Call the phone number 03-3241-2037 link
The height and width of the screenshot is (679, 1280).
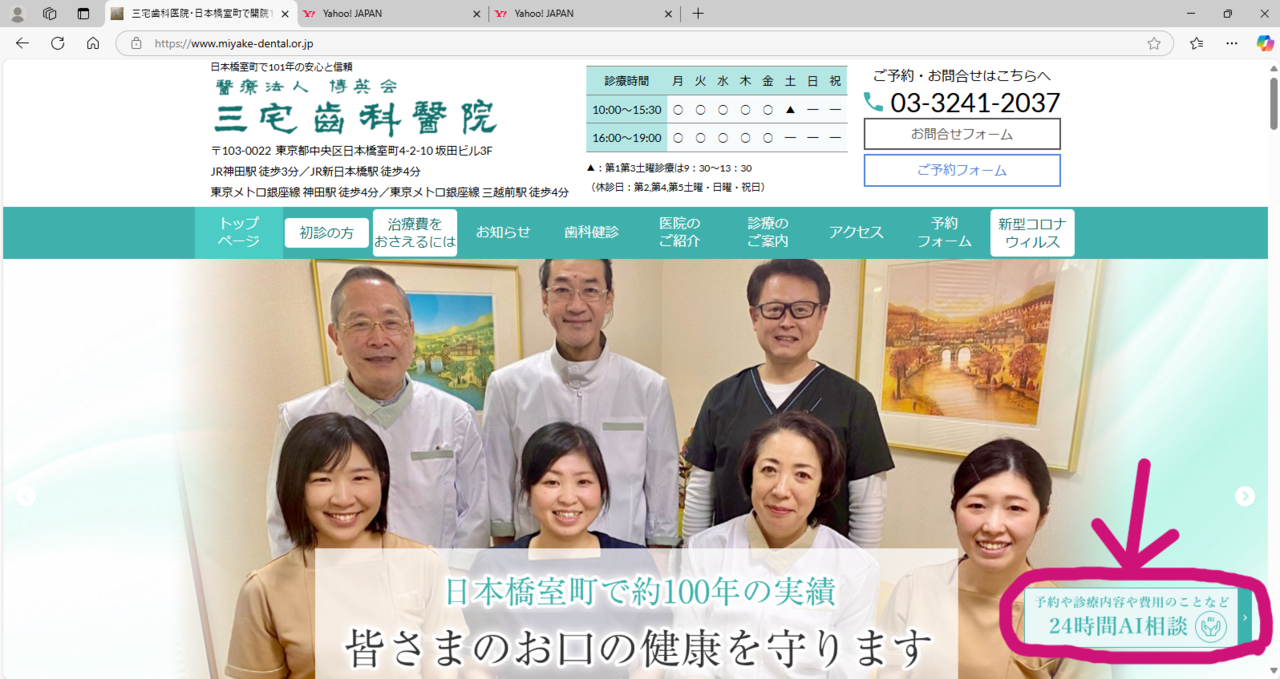click(974, 103)
